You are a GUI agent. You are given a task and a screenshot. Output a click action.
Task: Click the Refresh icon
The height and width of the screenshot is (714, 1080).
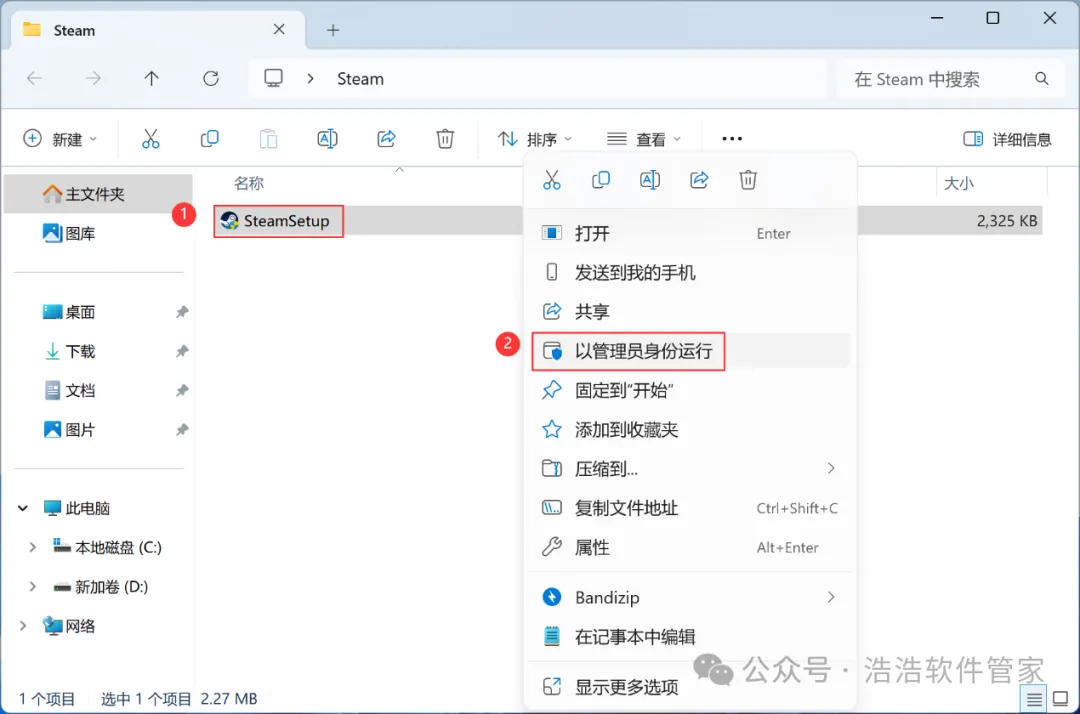[211, 78]
